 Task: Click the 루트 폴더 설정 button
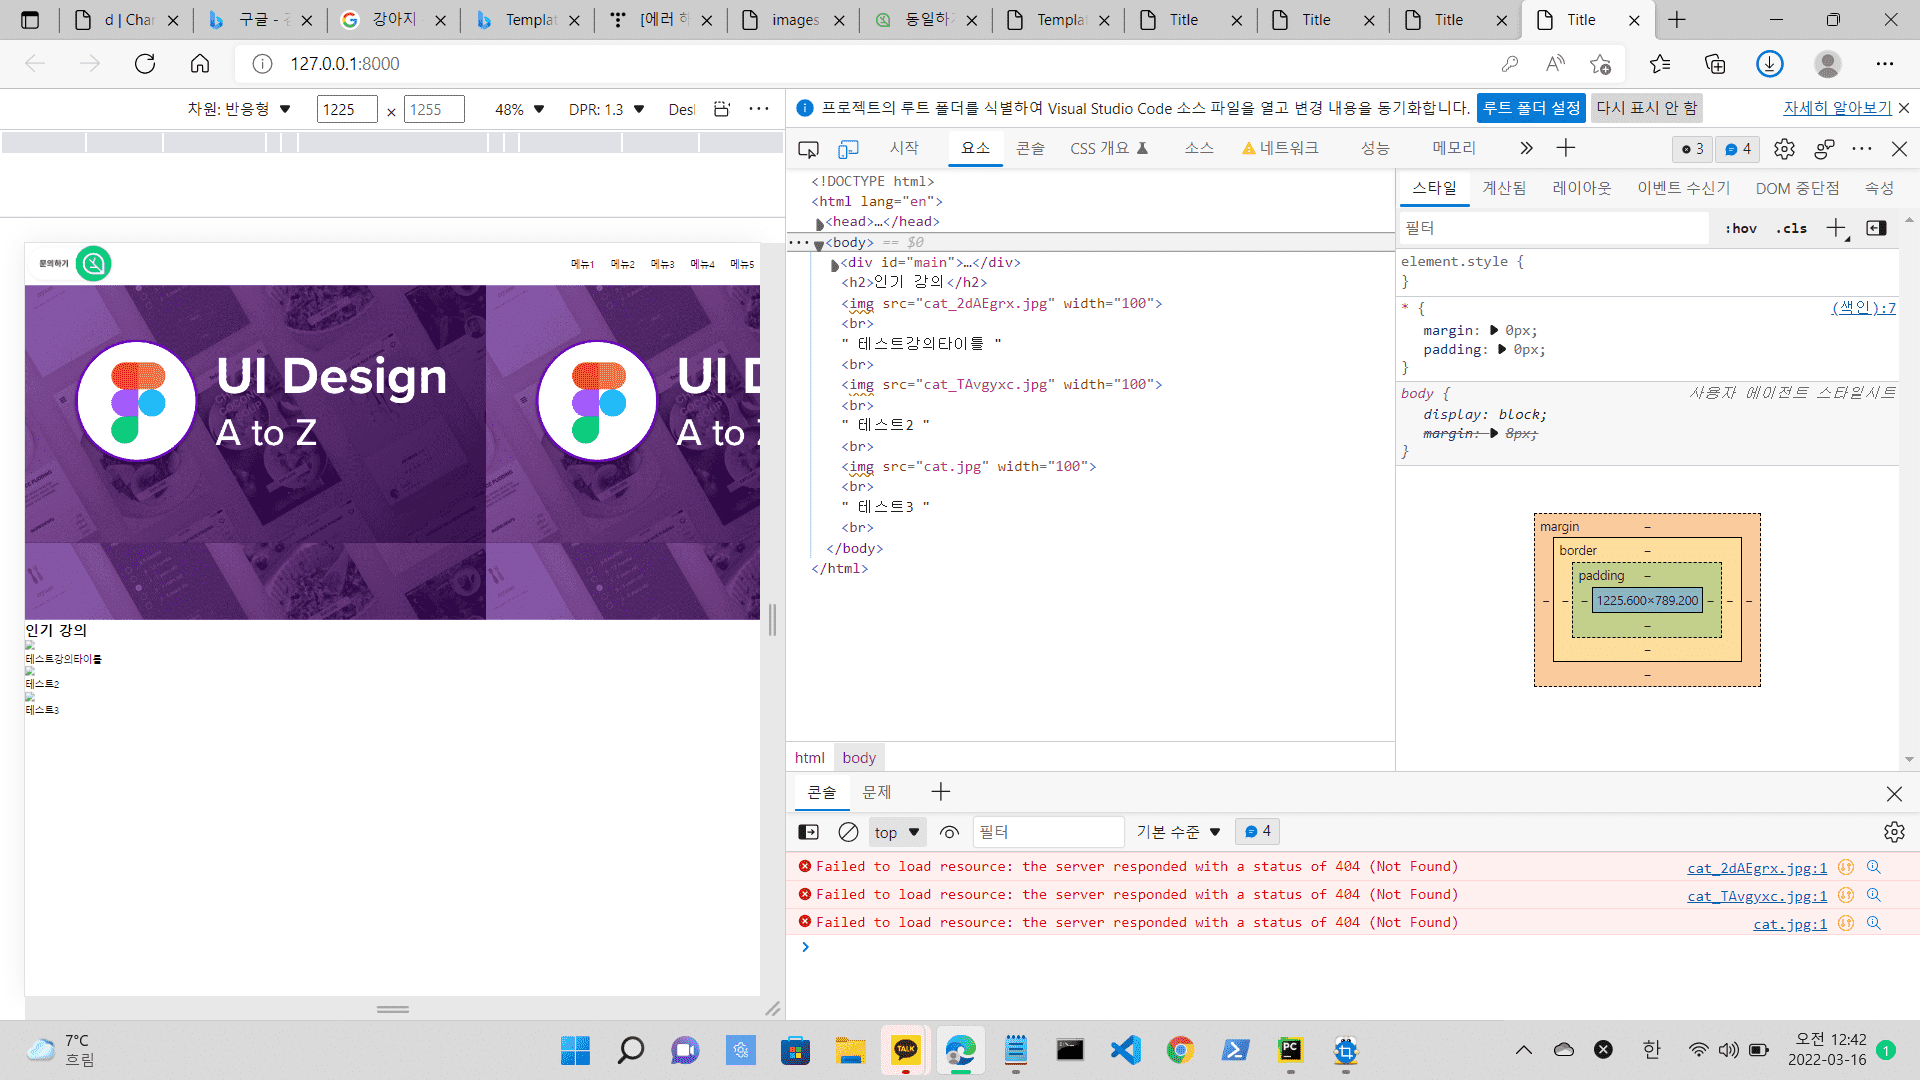pos(1530,108)
